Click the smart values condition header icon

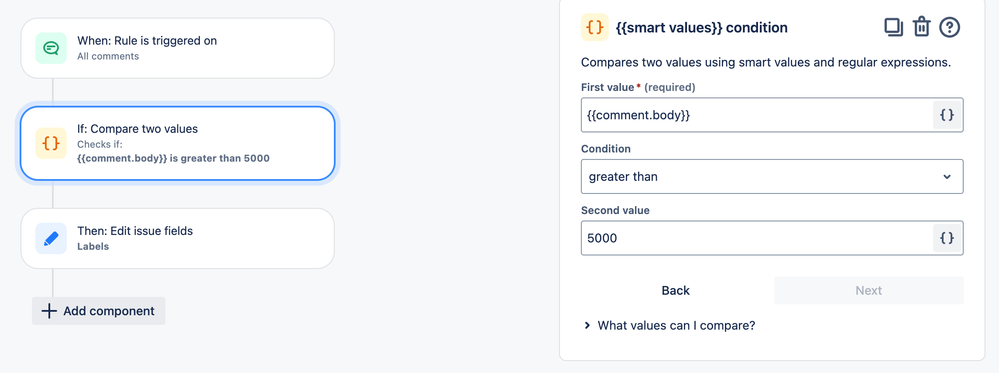(594, 27)
